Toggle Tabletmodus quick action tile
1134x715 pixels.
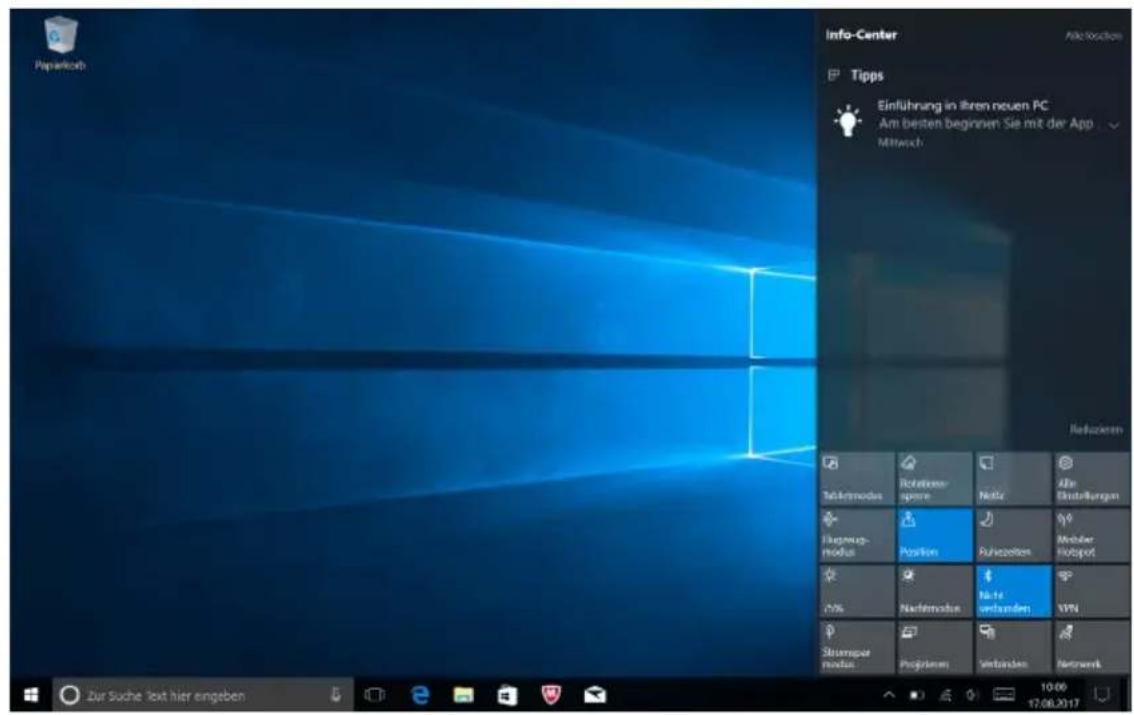click(x=857, y=479)
